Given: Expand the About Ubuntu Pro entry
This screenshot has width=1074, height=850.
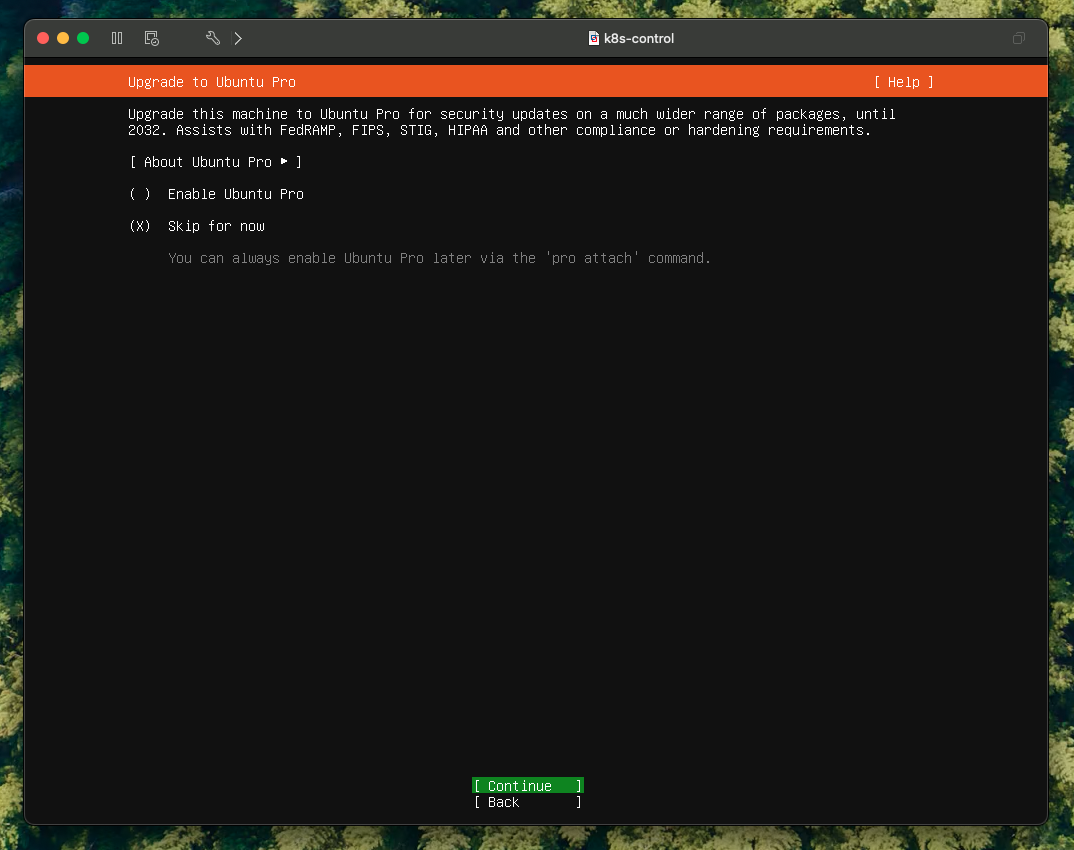Looking at the screenshot, I should [x=215, y=162].
